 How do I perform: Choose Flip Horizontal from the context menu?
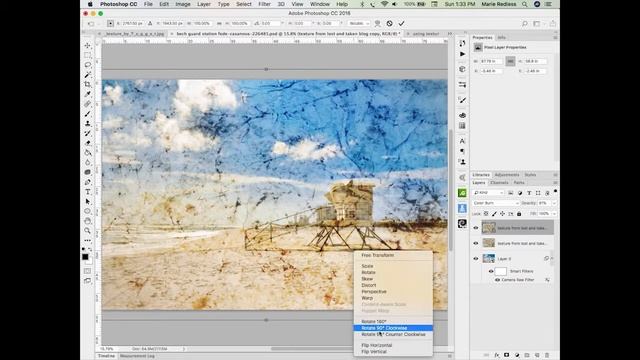(x=393, y=345)
